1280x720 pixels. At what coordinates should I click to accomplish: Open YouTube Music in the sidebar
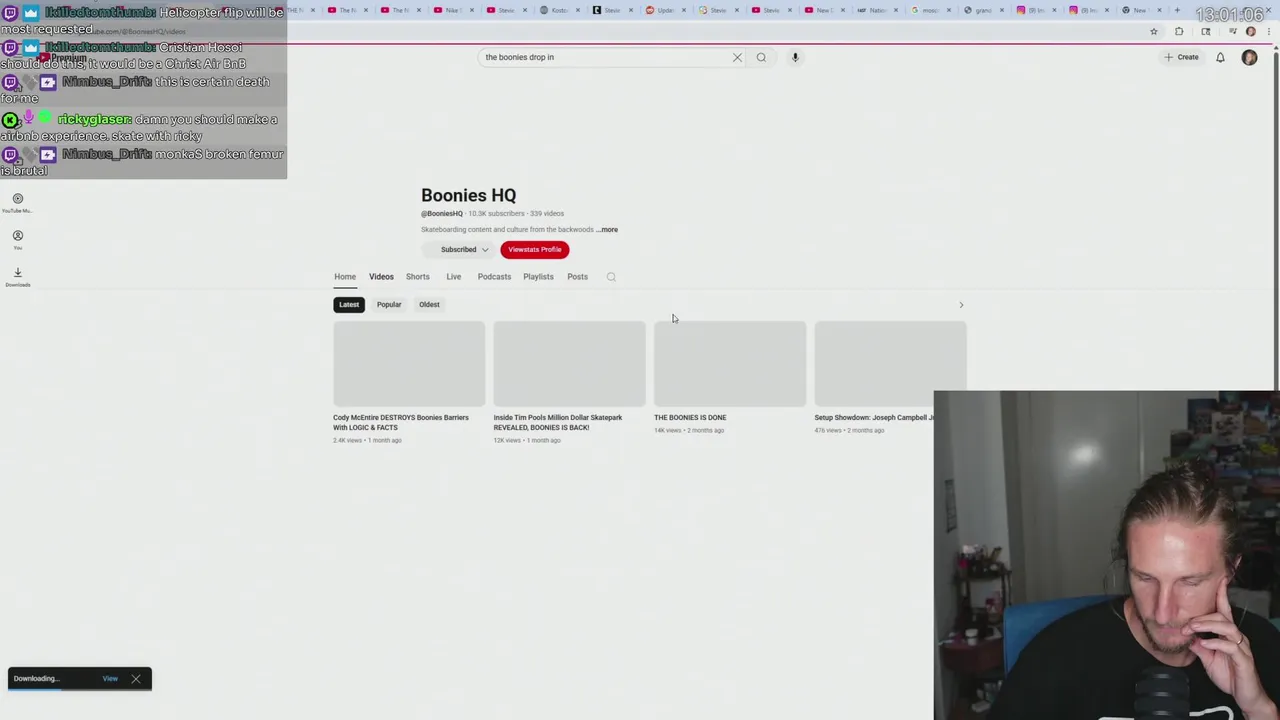click(x=17, y=203)
